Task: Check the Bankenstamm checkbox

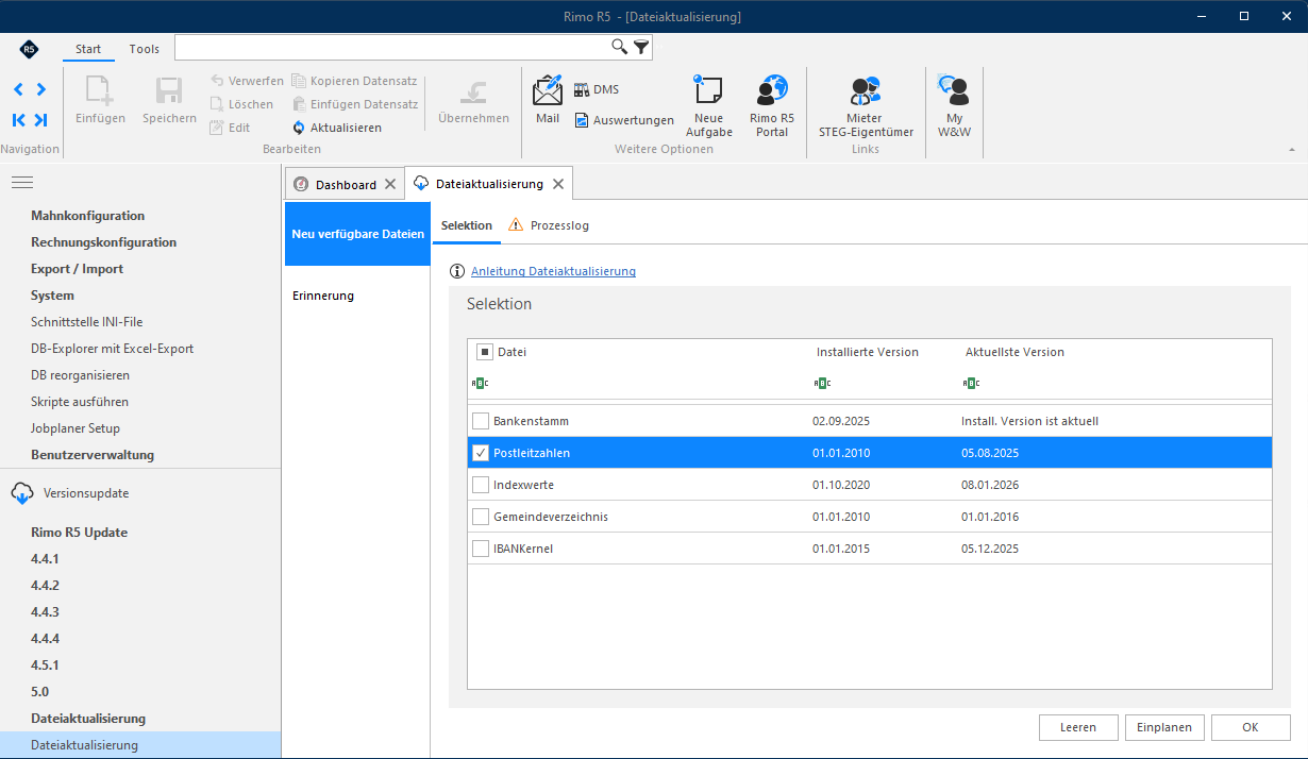Action: click(x=481, y=421)
